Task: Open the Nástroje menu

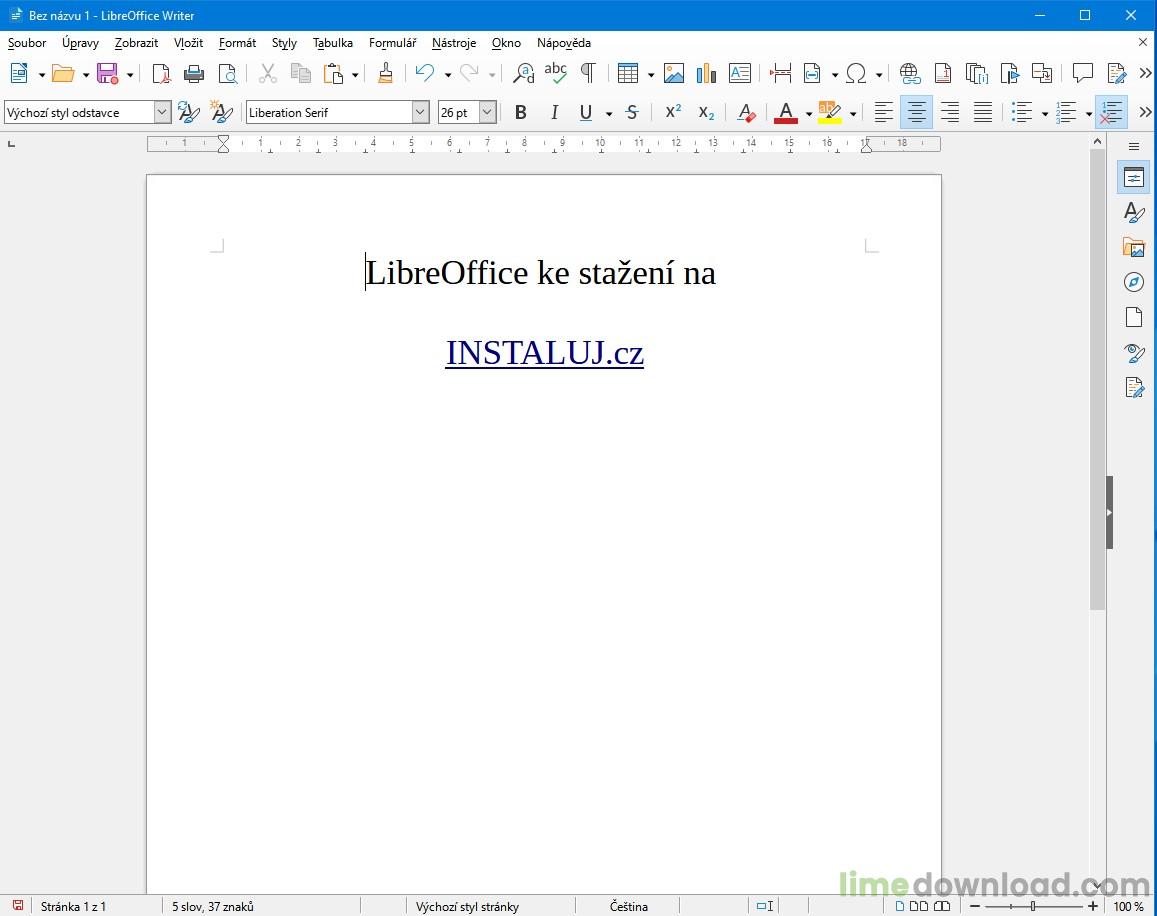Action: point(453,43)
